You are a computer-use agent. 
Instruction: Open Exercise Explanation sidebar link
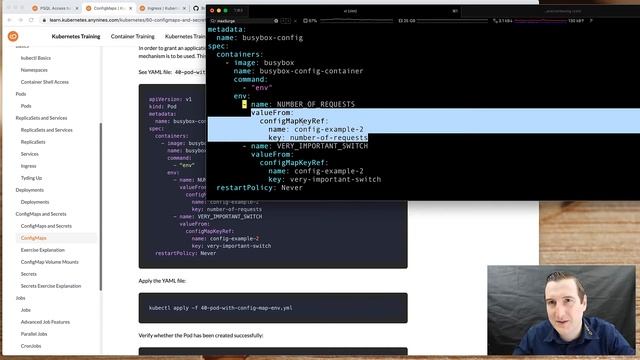(43, 250)
